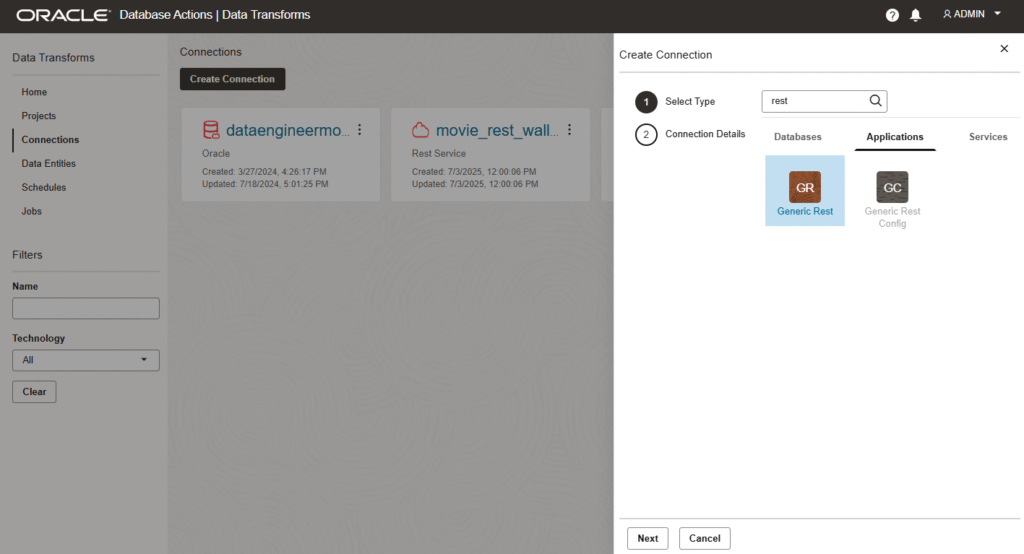Switch to the Services tab
Viewport: 1024px width, 554px height.
pyautogui.click(x=987, y=137)
